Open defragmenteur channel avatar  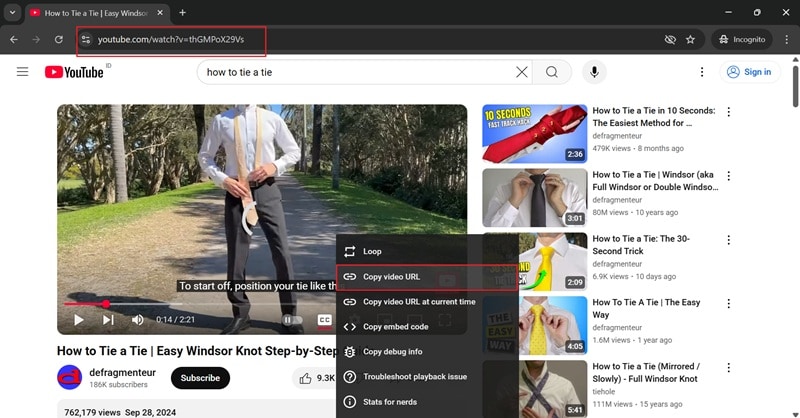click(69, 378)
